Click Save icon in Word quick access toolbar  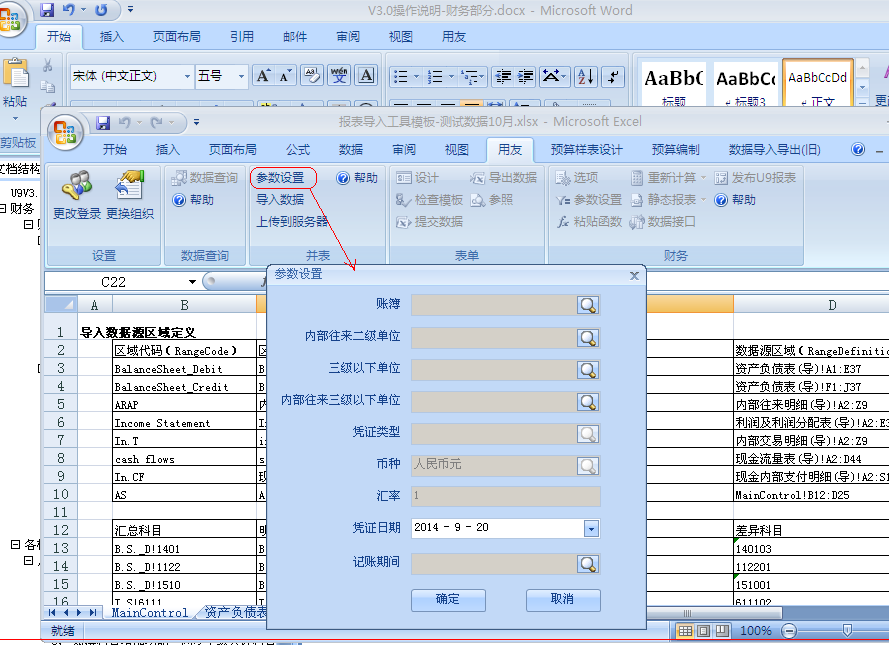[47, 10]
